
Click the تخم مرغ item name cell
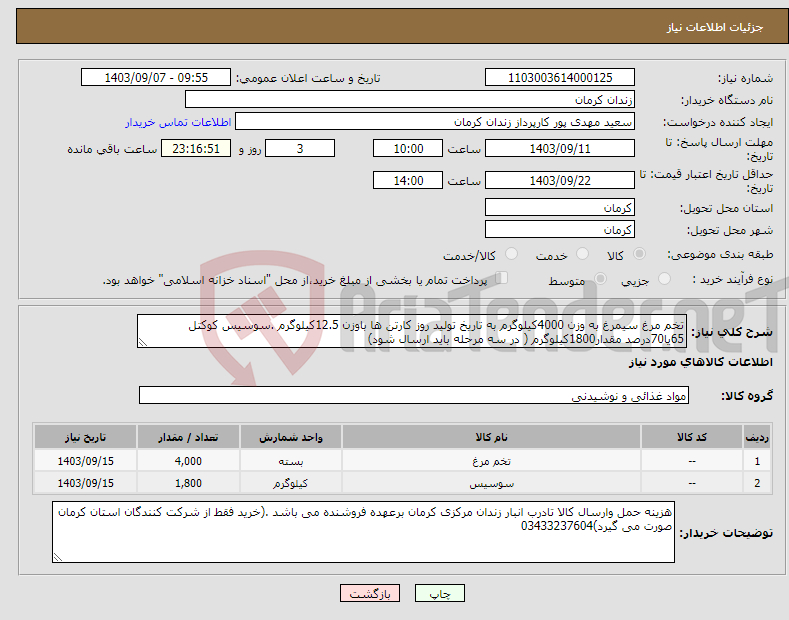tap(492, 461)
